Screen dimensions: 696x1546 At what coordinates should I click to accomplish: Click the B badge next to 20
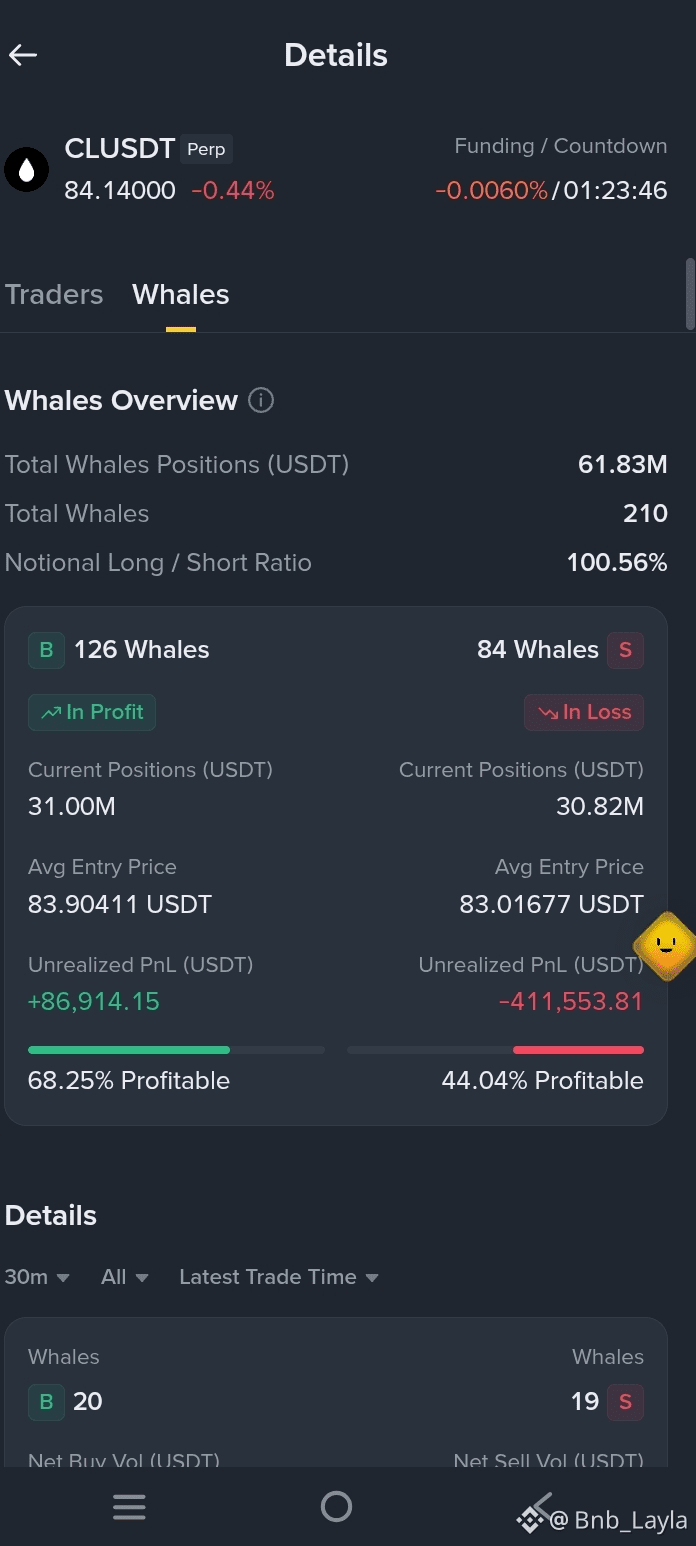[x=46, y=1402]
